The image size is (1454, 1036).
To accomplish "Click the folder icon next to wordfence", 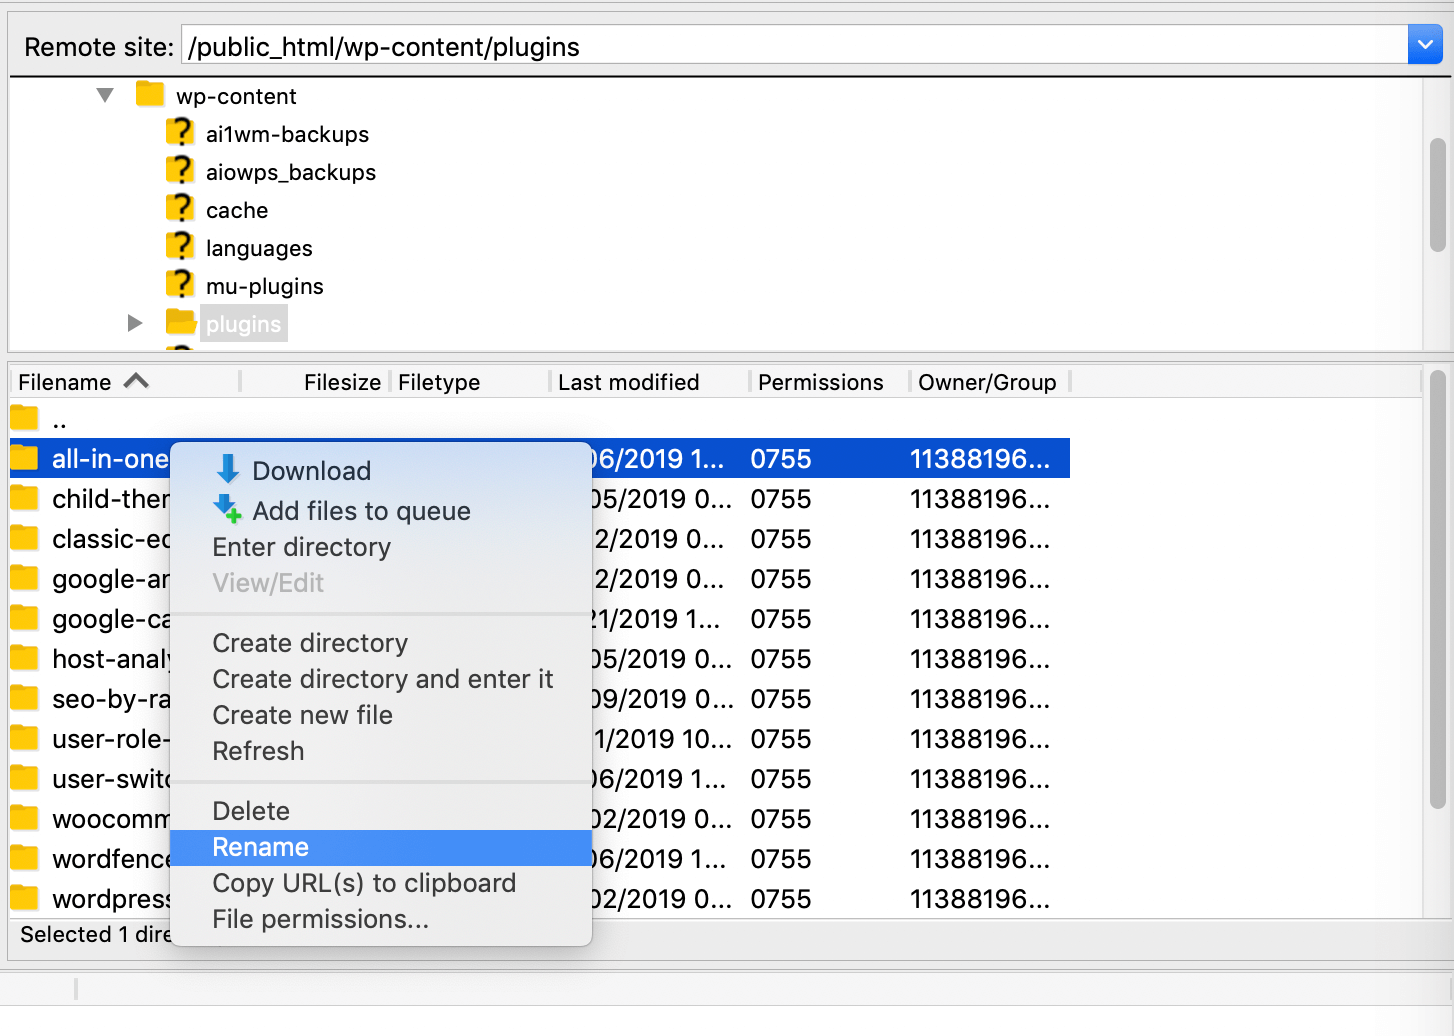I will pos(23,857).
